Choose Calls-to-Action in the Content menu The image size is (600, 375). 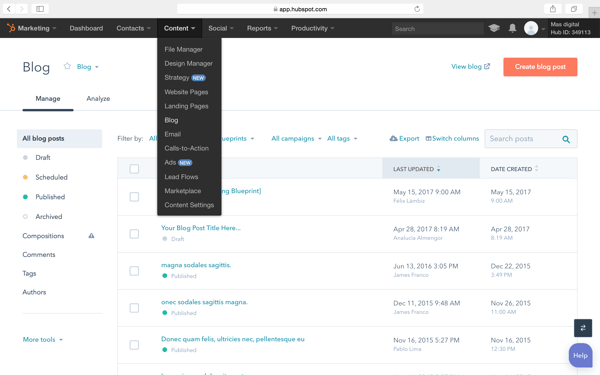pyautogui.click(x=187, y=148)
